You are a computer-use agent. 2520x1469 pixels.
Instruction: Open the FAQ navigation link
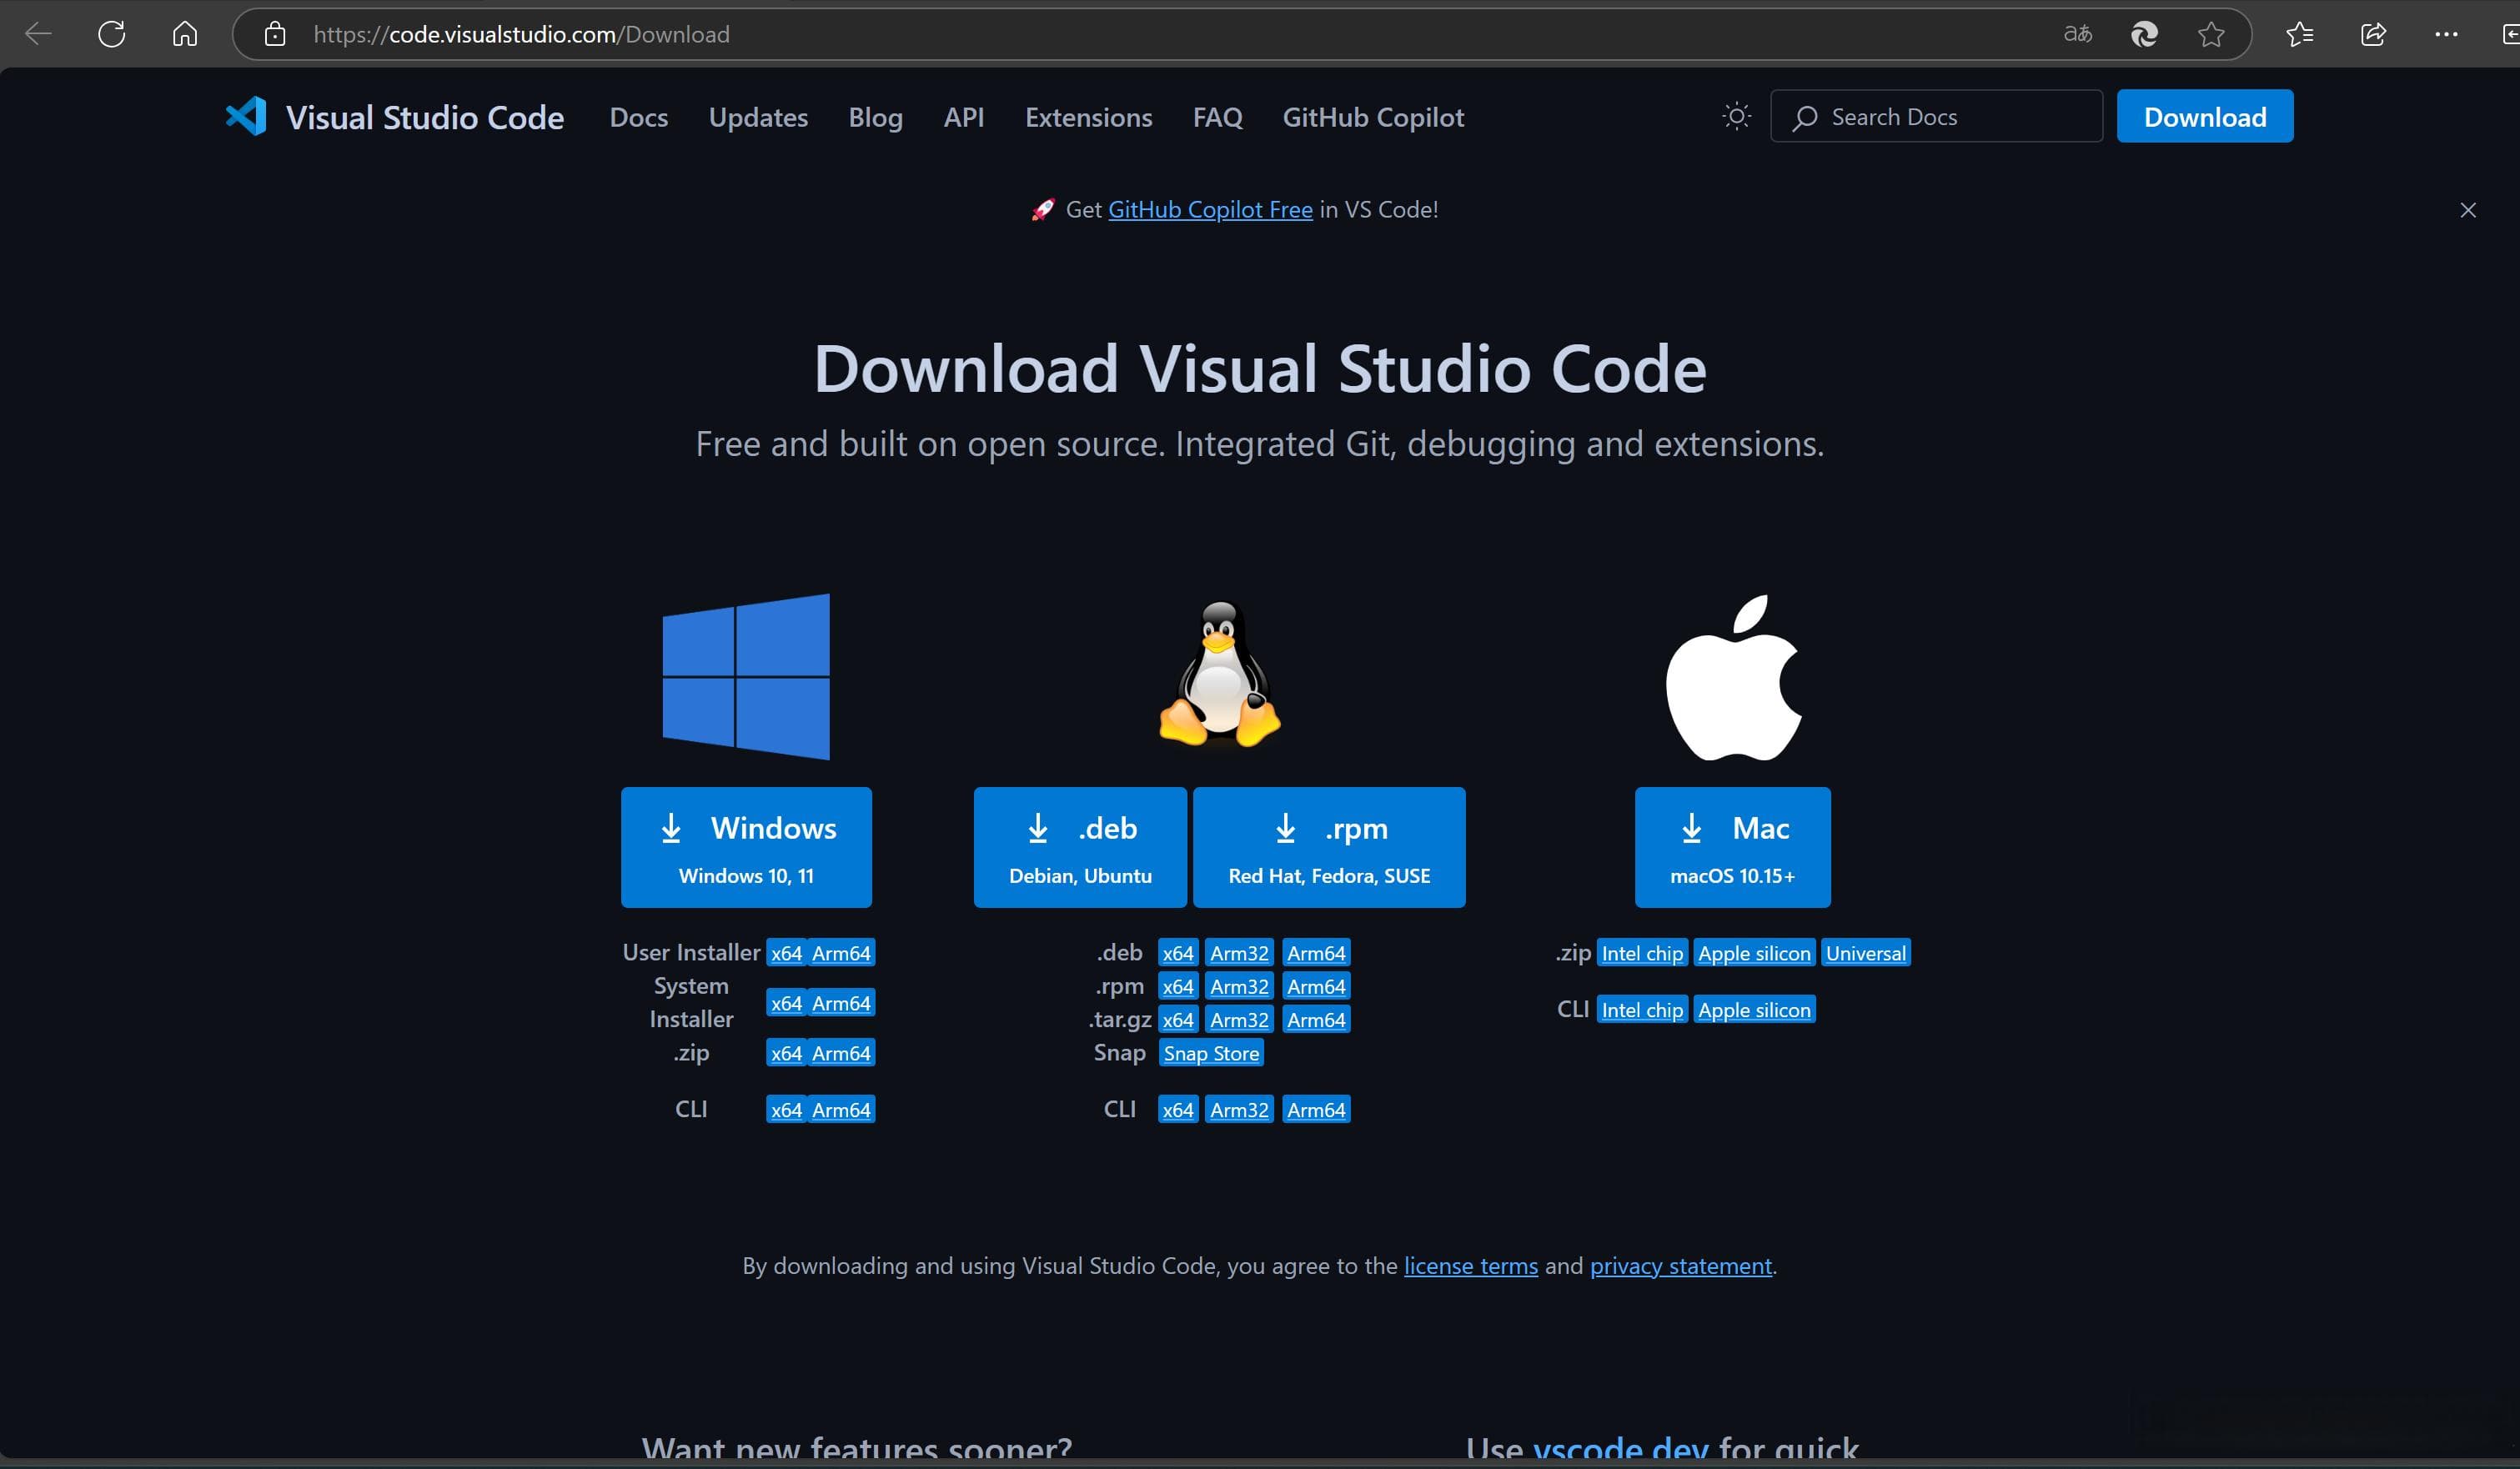(1217, 117)
